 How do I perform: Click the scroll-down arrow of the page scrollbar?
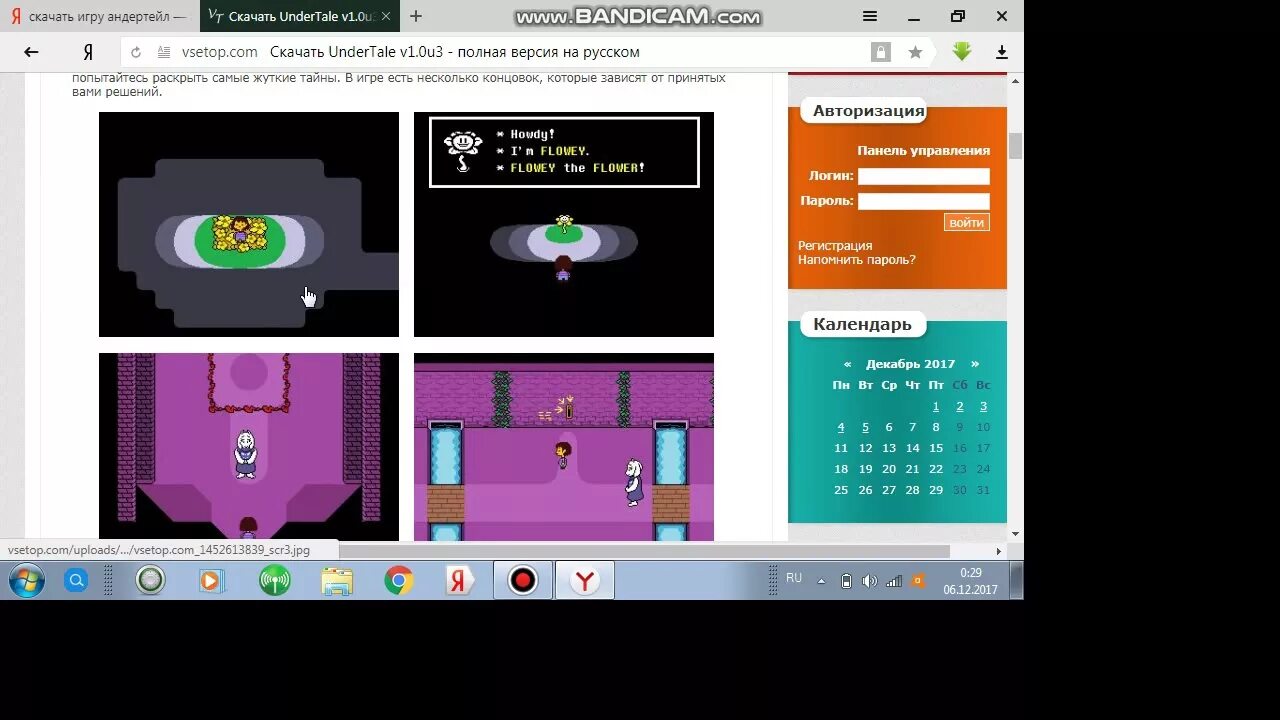click(1015, 534)
